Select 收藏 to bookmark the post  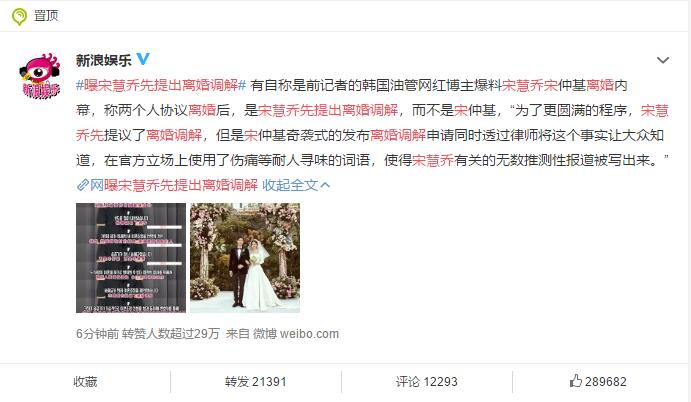(85, 382)
